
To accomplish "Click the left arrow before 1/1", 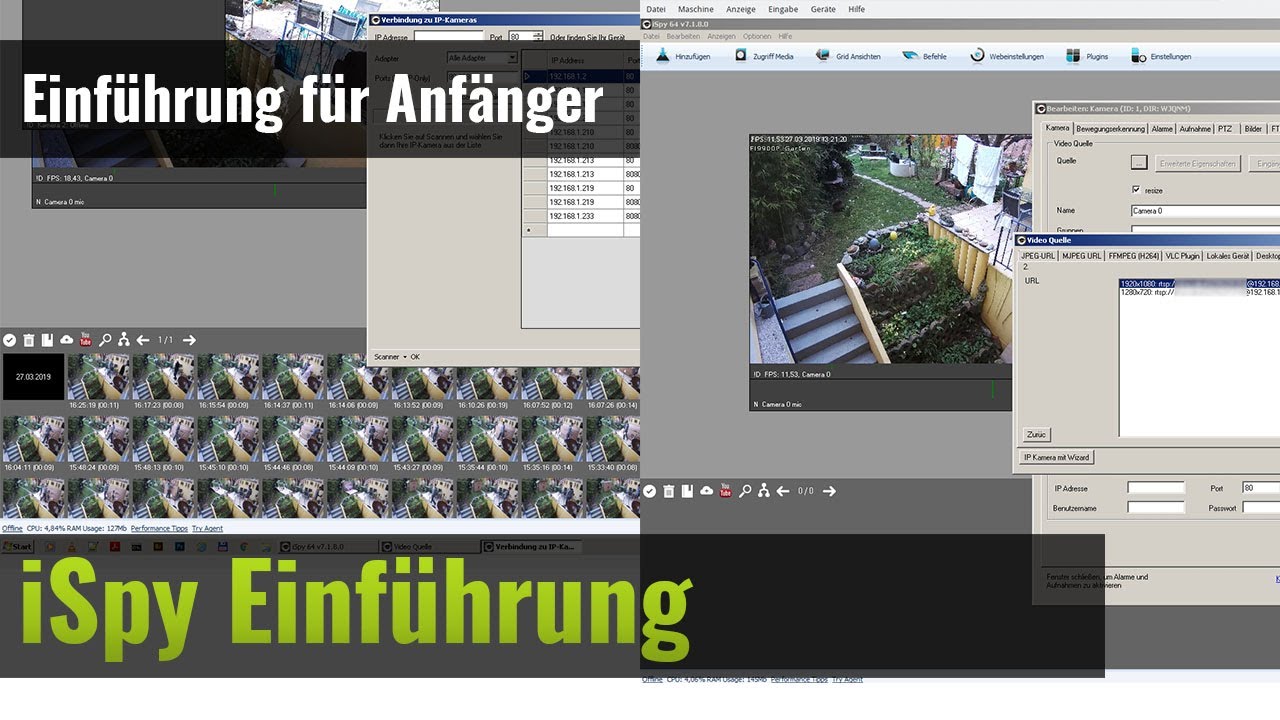I will (x=143, y=340).
